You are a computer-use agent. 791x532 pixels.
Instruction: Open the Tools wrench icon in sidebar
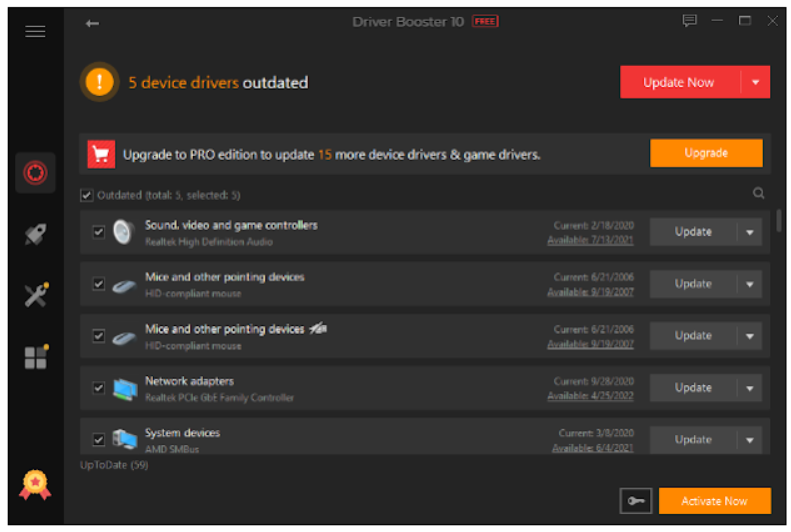coord(36,295)
